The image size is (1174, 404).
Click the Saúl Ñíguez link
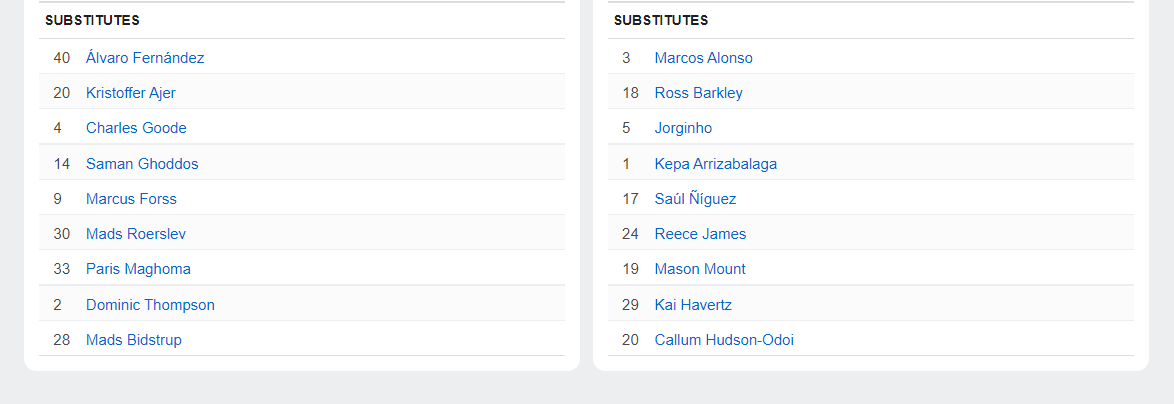pyautogui.click(x=695, y=199)
